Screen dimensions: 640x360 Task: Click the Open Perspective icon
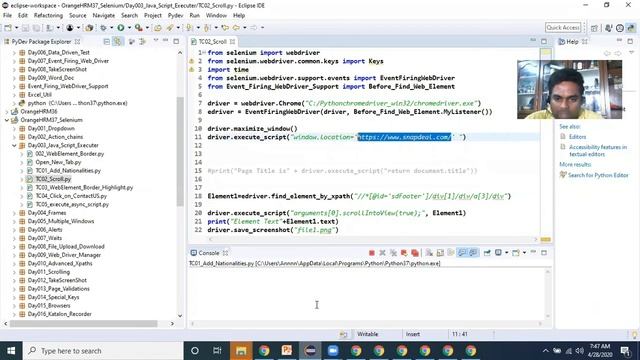pyautogui.click(x=594, y=28)
